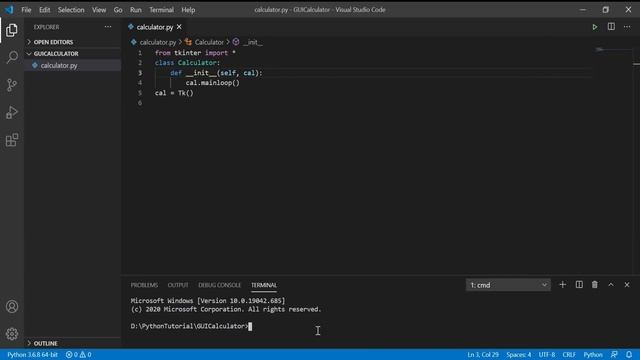This screenshot has height=360, width=640.
Task: Open the Explorer view in activity bar
Action: [x=12, y=30]
